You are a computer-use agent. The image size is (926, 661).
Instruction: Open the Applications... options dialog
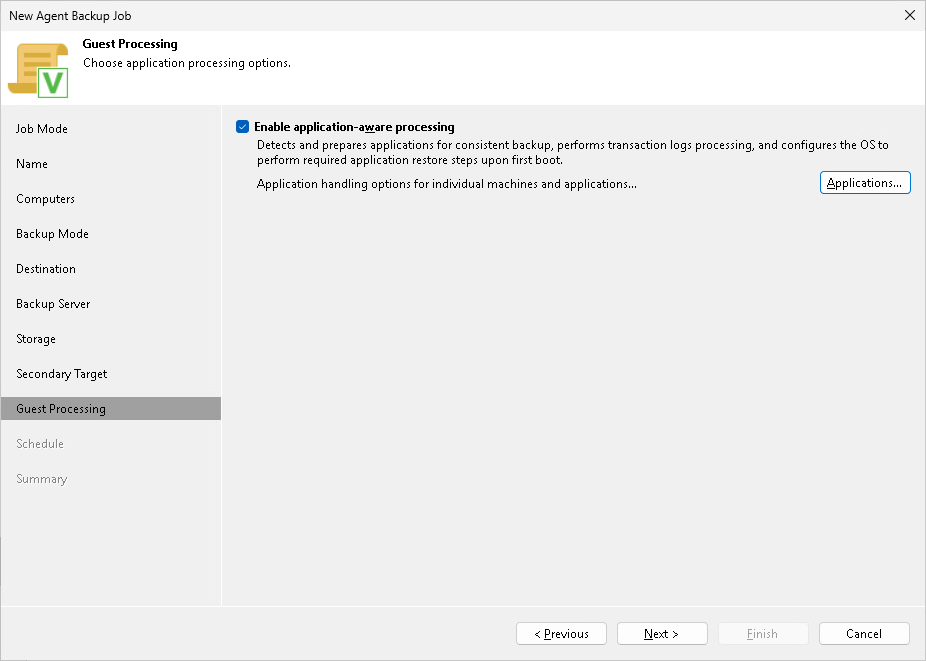tap(864, 182)
